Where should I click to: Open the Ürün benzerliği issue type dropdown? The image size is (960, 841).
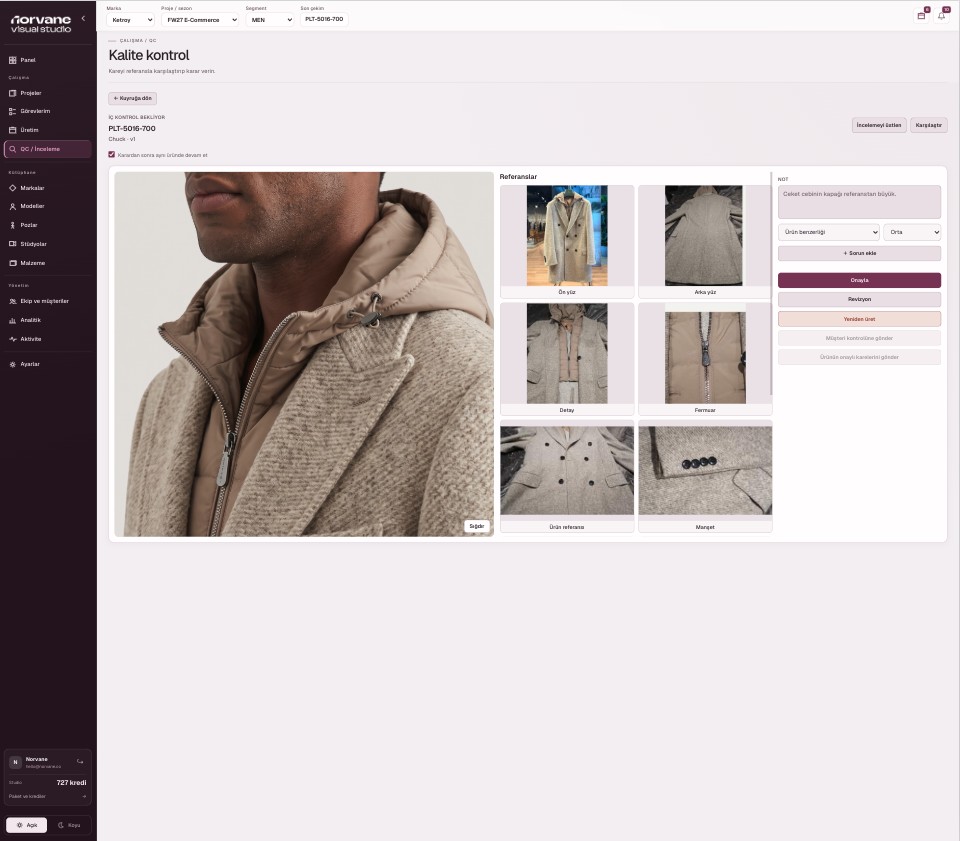click(x=828, y=232)
